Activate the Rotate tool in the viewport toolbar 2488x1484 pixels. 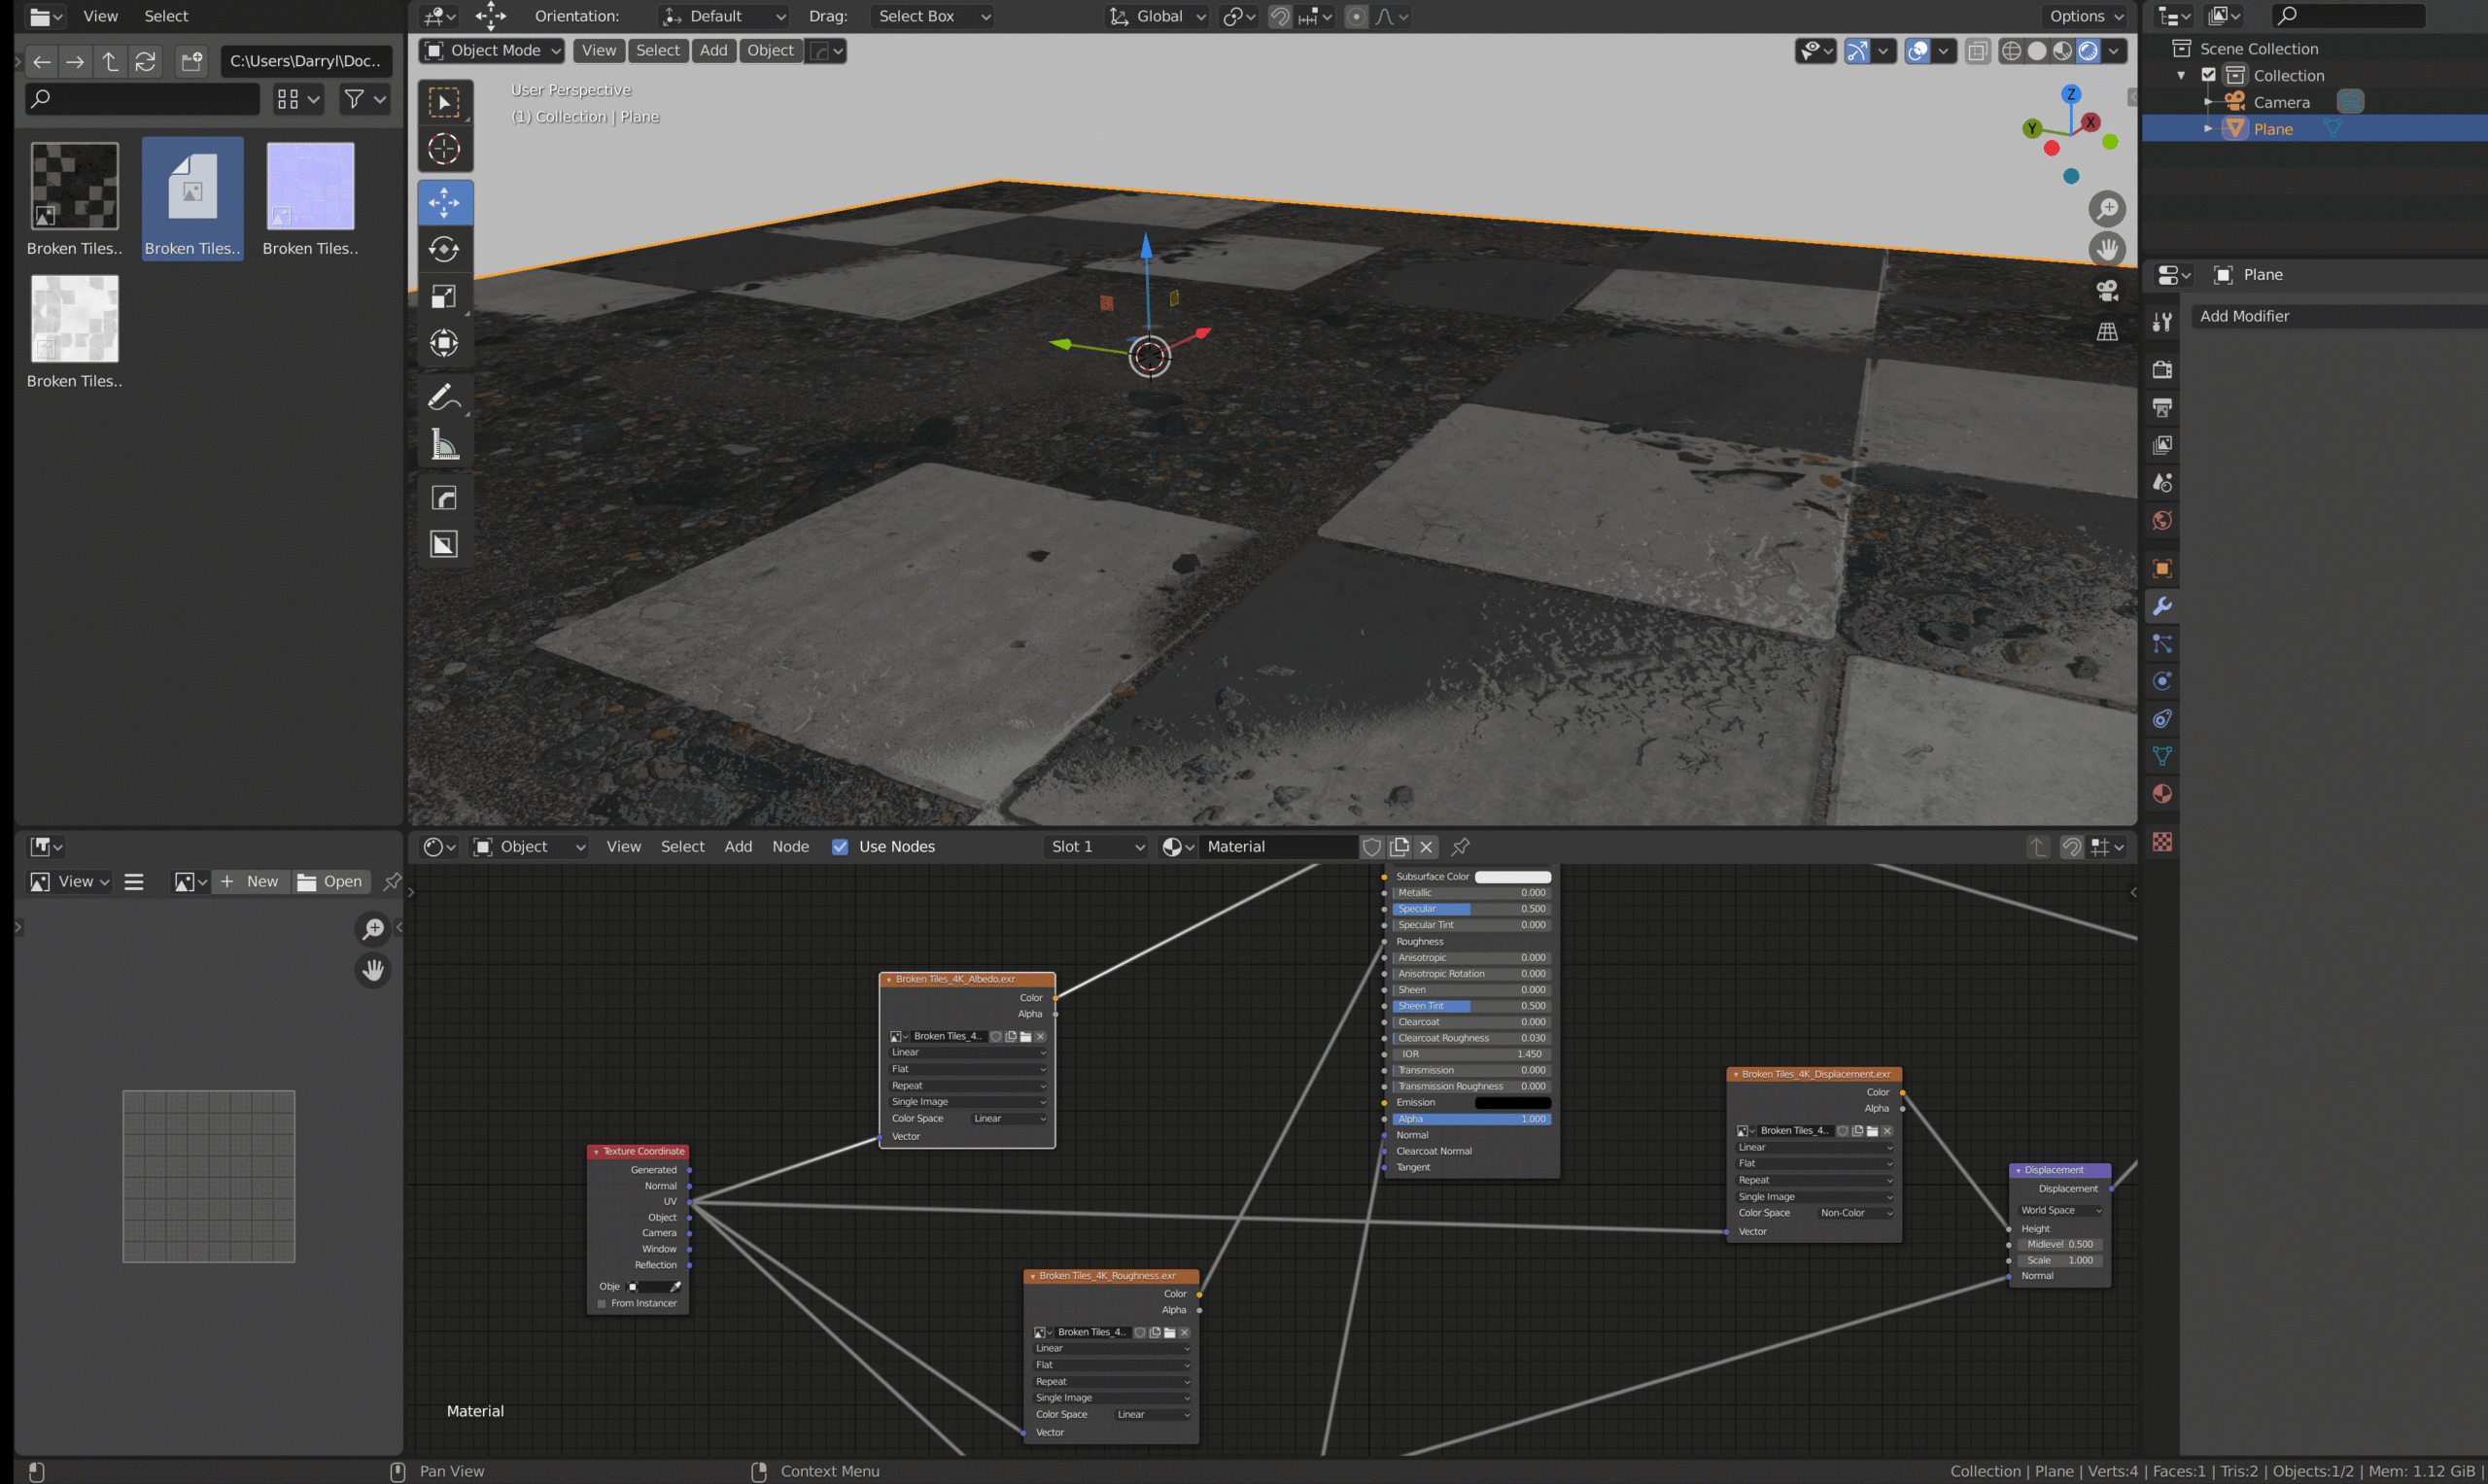click(444, 249)
